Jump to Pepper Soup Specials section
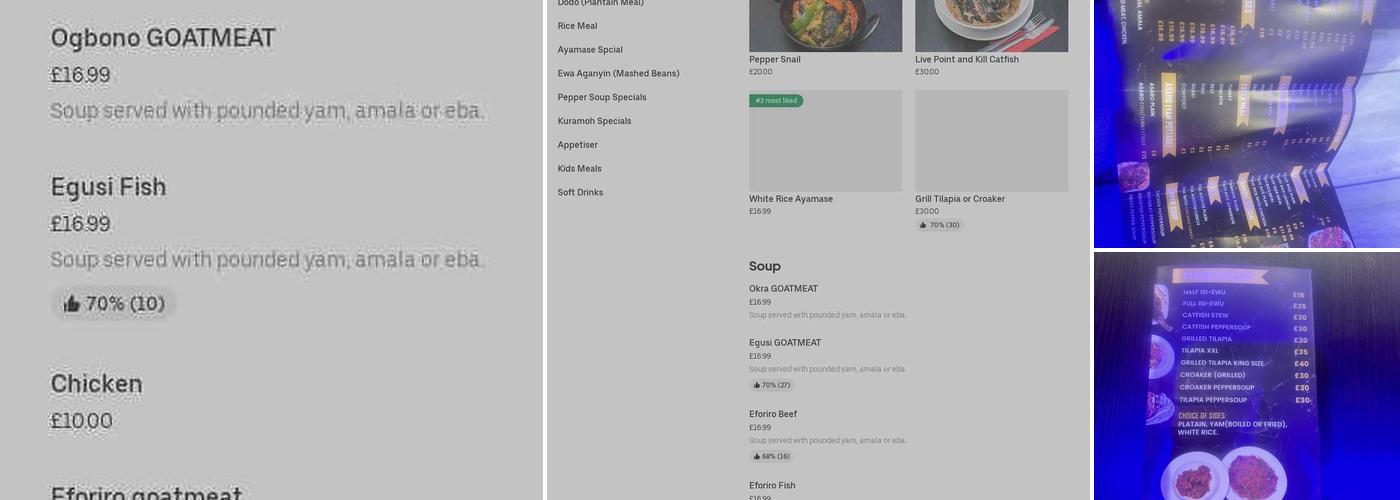Viewport: 1400px width, 500px height. (602, 97)
